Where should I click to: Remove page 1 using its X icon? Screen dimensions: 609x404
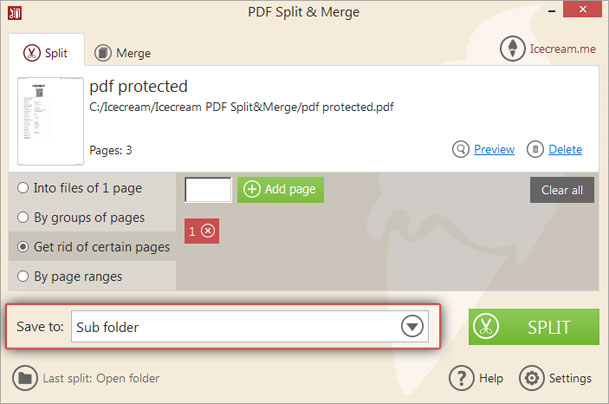point(208,231)
